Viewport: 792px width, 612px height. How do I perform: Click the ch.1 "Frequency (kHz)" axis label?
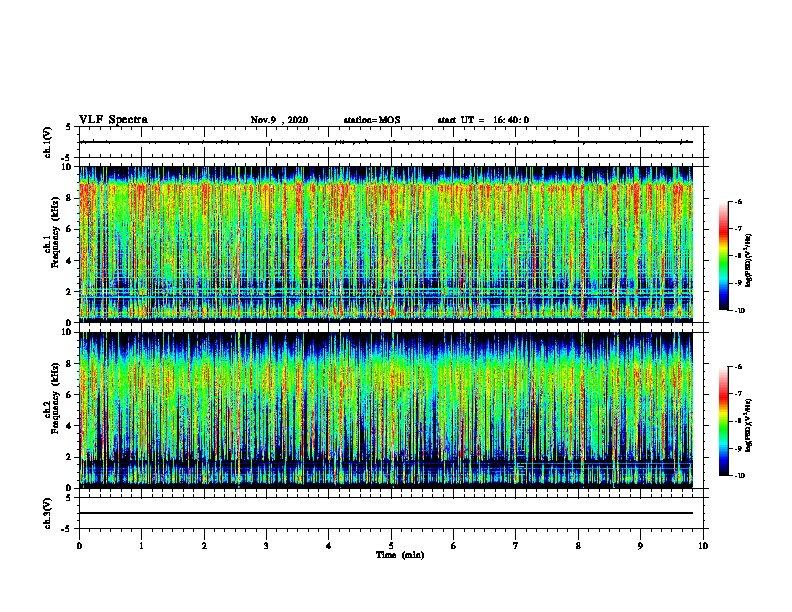click(x=56, y=230)
